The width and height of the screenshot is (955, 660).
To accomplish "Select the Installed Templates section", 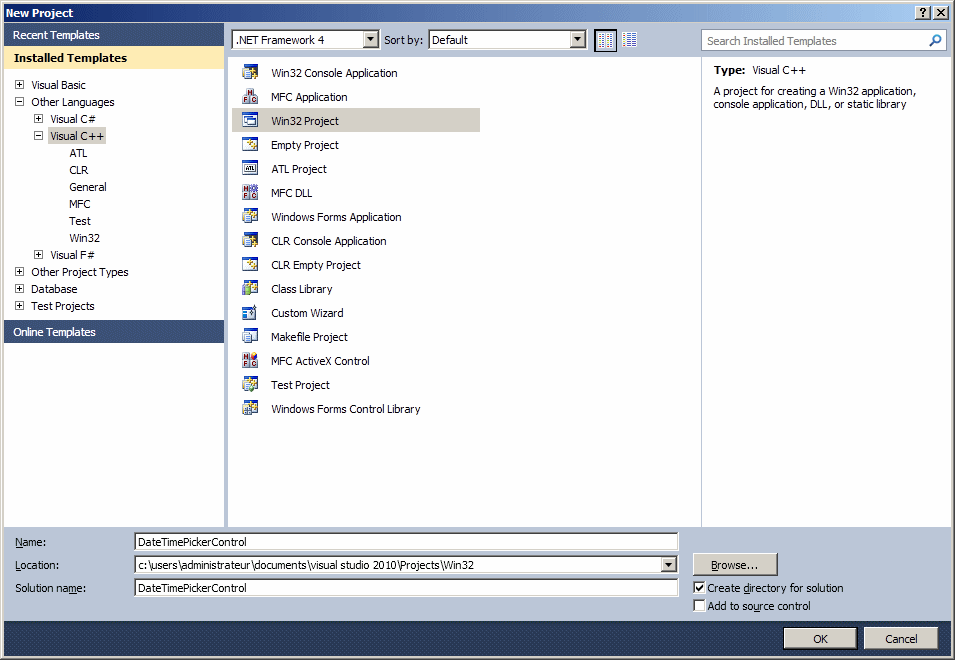I will tap(114, 58).
